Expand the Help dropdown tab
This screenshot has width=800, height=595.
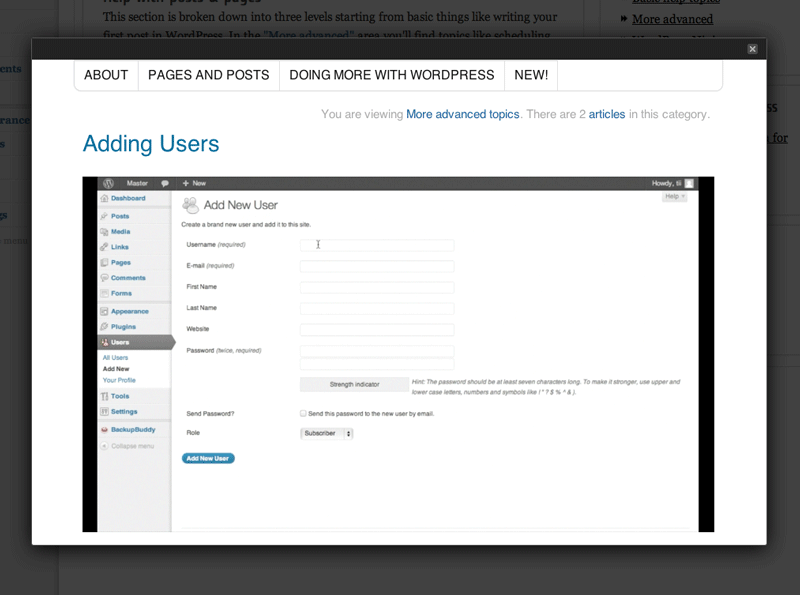point(674,196)
